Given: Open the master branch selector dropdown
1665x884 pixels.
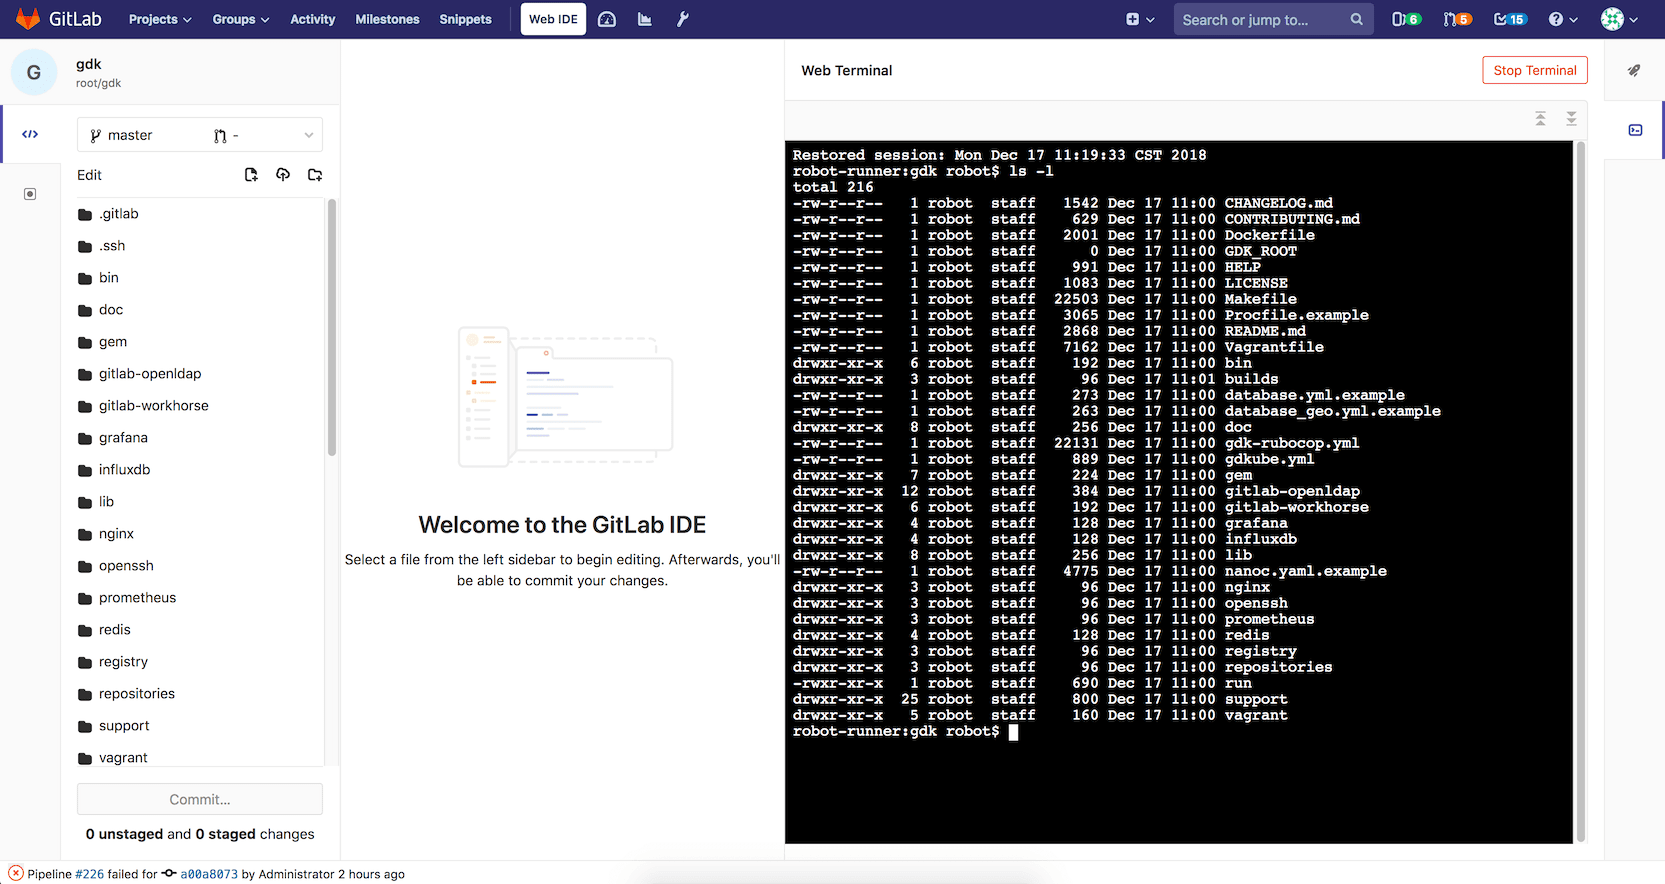Looking at the screenshot, I should coord(200,135).
